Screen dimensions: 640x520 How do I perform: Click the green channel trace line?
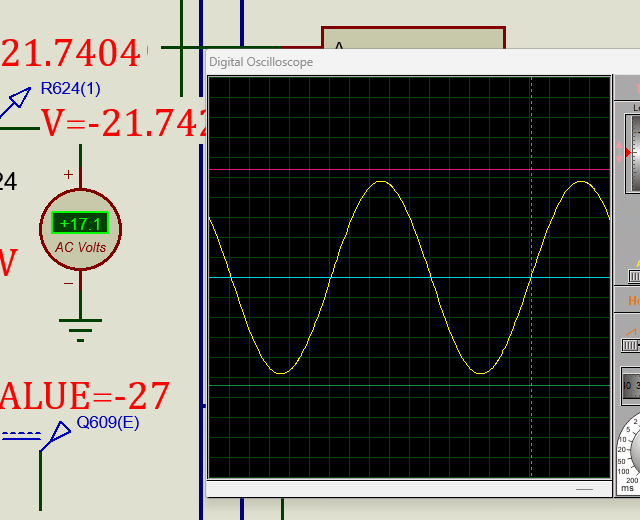point(409,385)
